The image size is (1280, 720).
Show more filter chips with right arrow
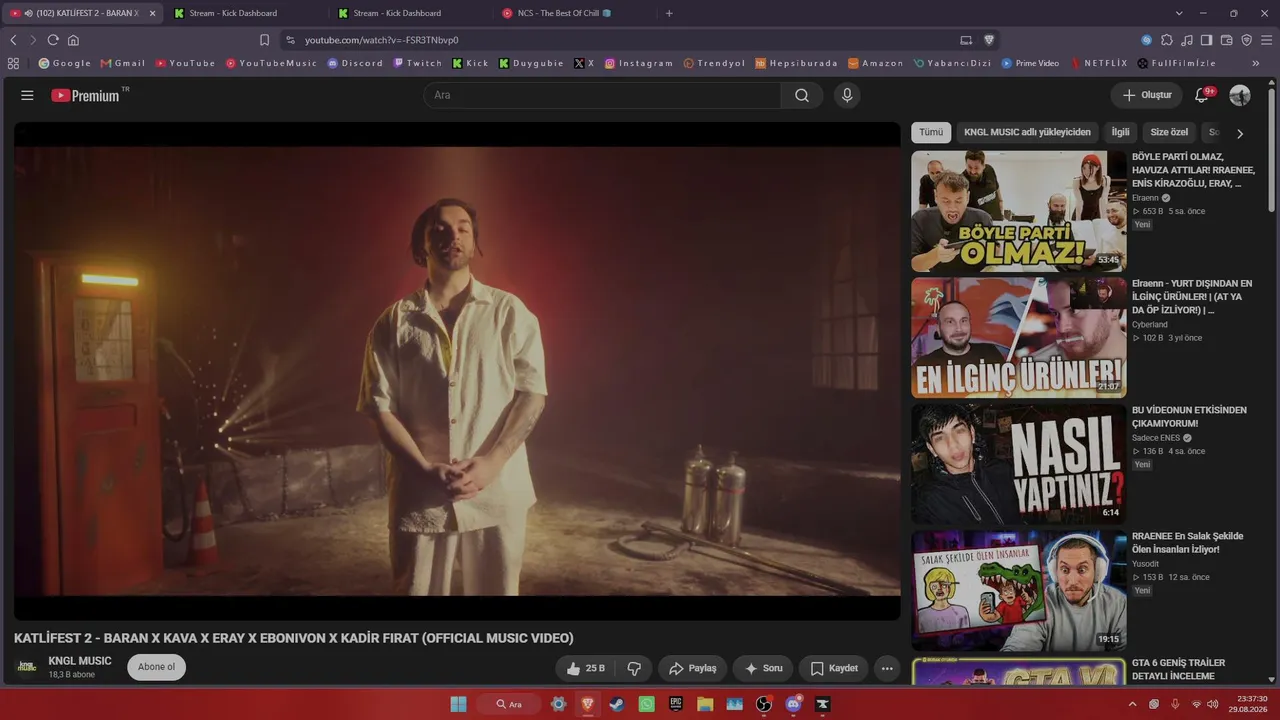click(x=1240, y=133)
